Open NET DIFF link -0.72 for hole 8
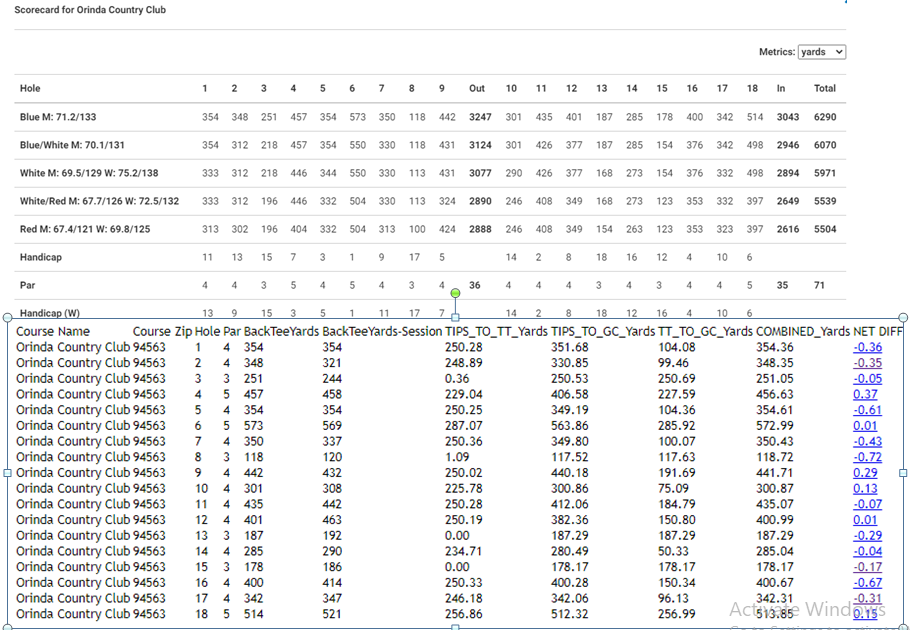 click(x=867, y=457)
